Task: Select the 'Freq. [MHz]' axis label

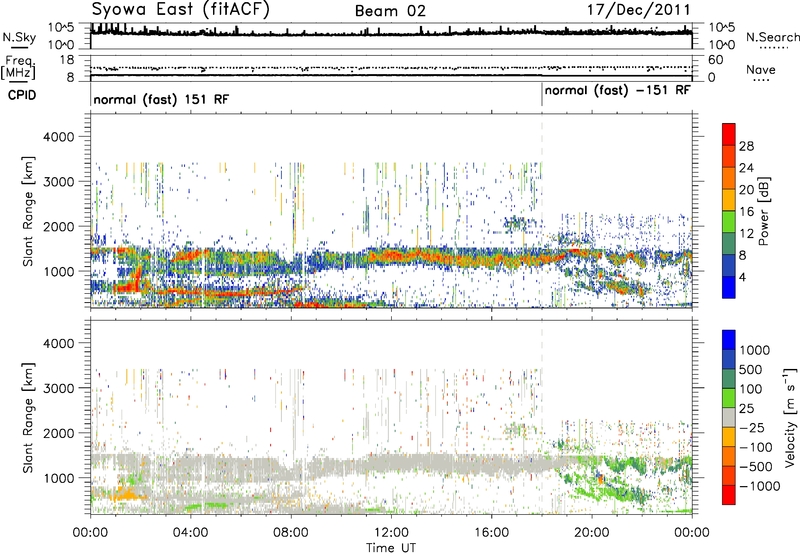Action: 18,68
